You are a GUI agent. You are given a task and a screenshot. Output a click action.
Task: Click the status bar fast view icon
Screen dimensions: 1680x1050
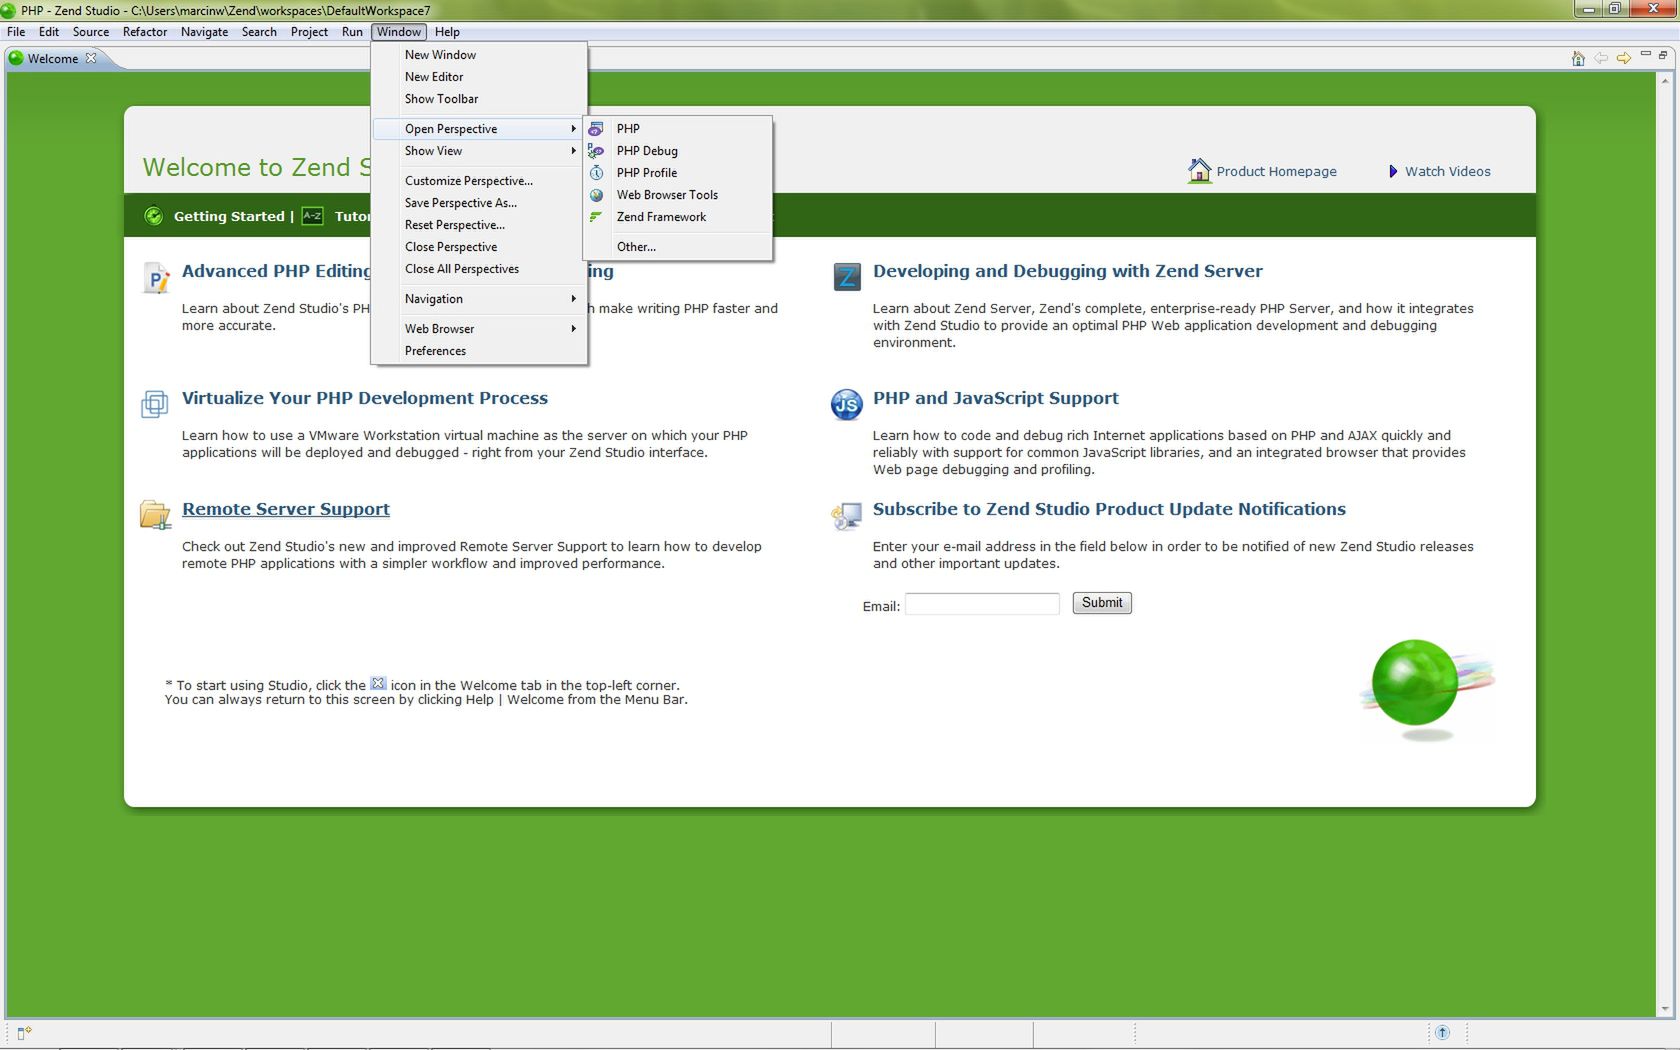(24, 1033)
